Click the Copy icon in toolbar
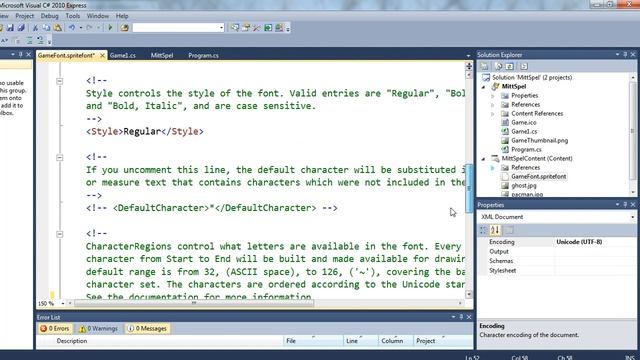 pos(46,28)
